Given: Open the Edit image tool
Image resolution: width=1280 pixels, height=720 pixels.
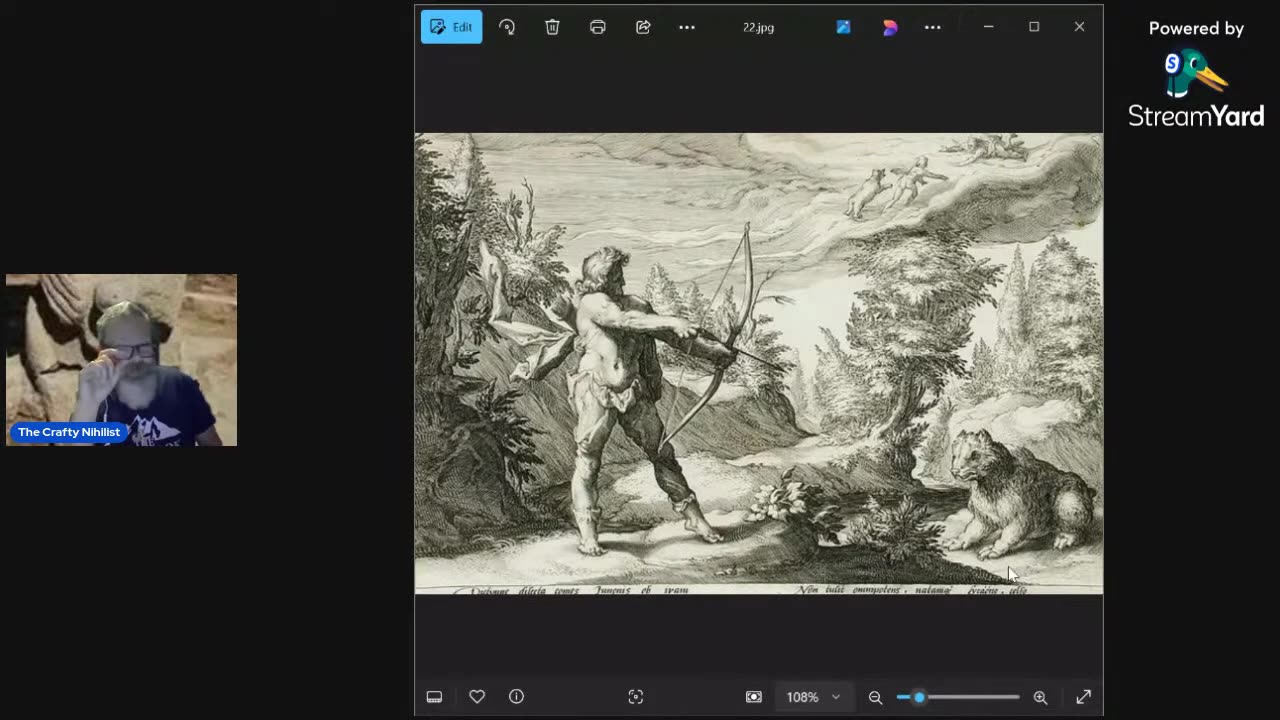Looking at the screenshot, I should click(x=451, y=27).
